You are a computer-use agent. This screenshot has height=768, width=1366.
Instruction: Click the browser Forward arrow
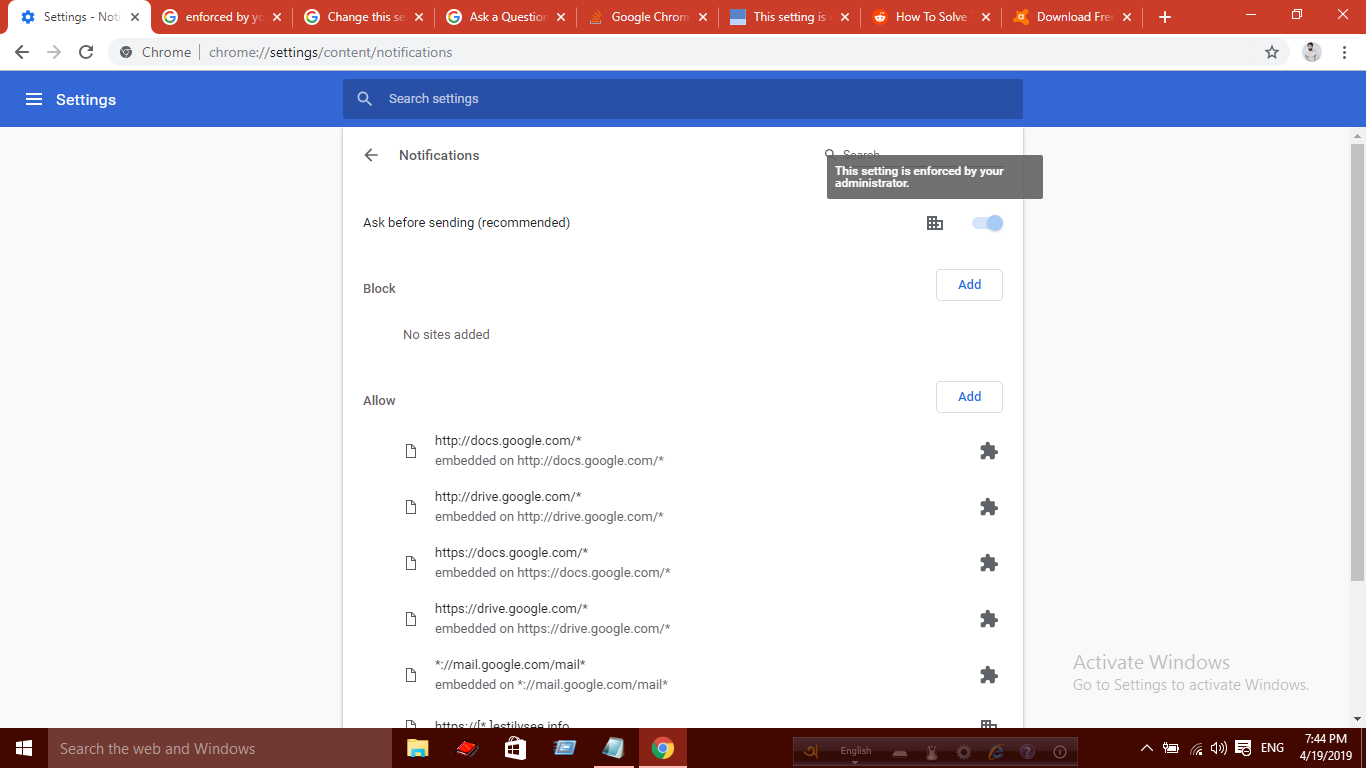54,52
